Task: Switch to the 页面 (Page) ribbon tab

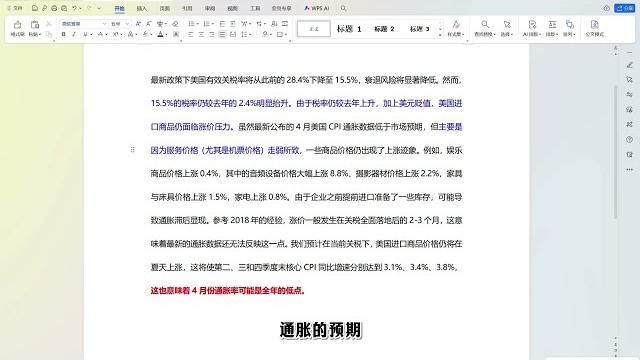Action: pos(164,8)
